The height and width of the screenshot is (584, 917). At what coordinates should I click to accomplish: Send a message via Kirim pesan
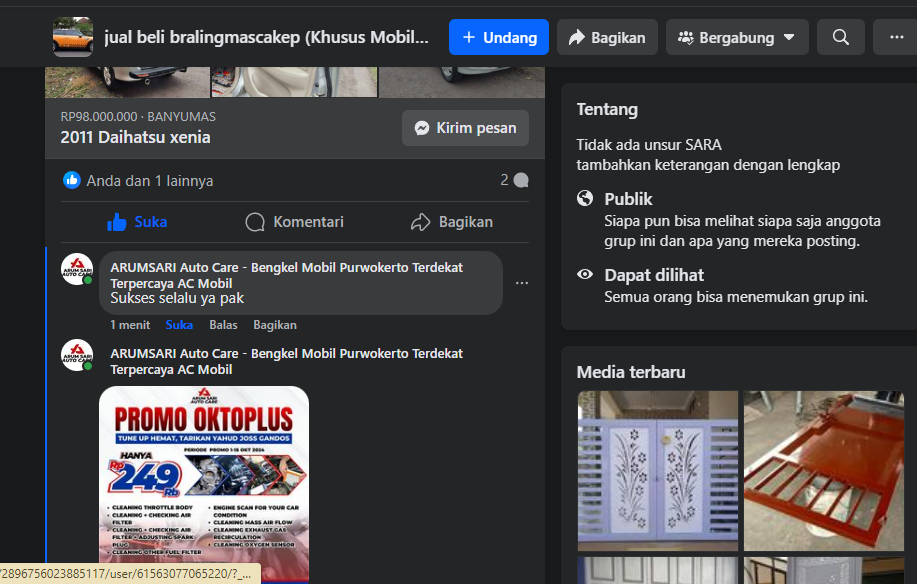point(465,128)
